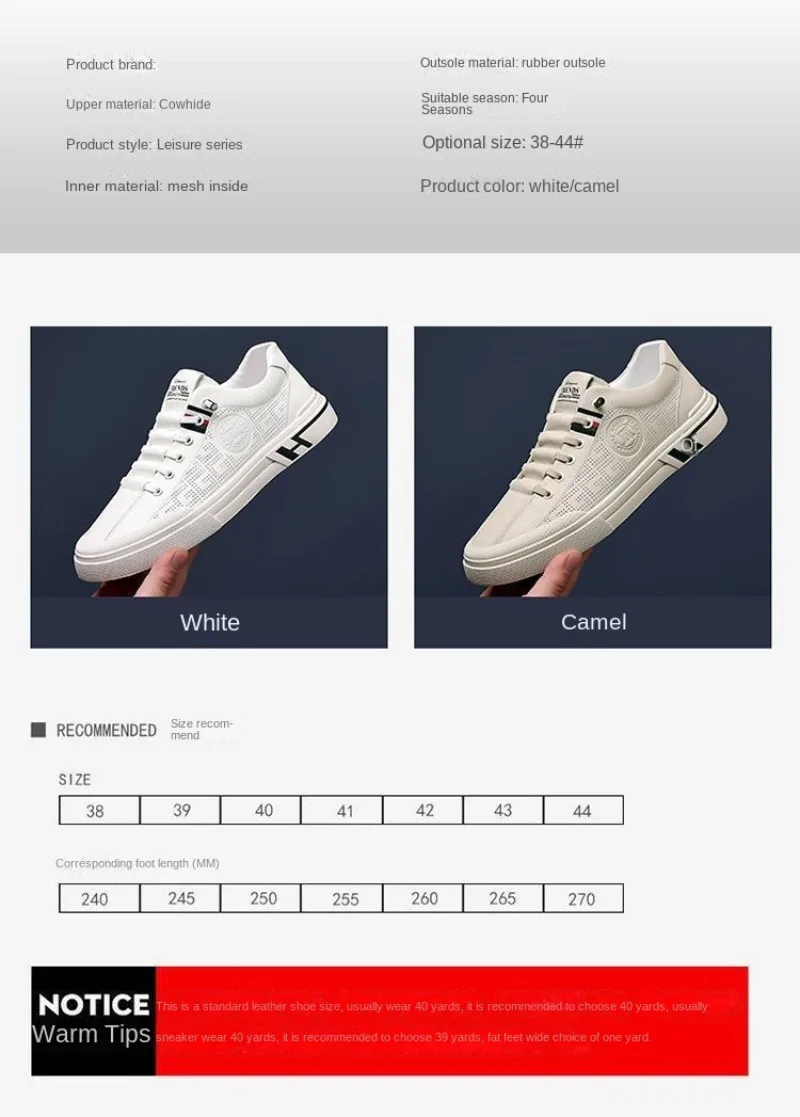800x1117 pixels.
Task: Click the size 44 box
Action: (x=583, y=810)
